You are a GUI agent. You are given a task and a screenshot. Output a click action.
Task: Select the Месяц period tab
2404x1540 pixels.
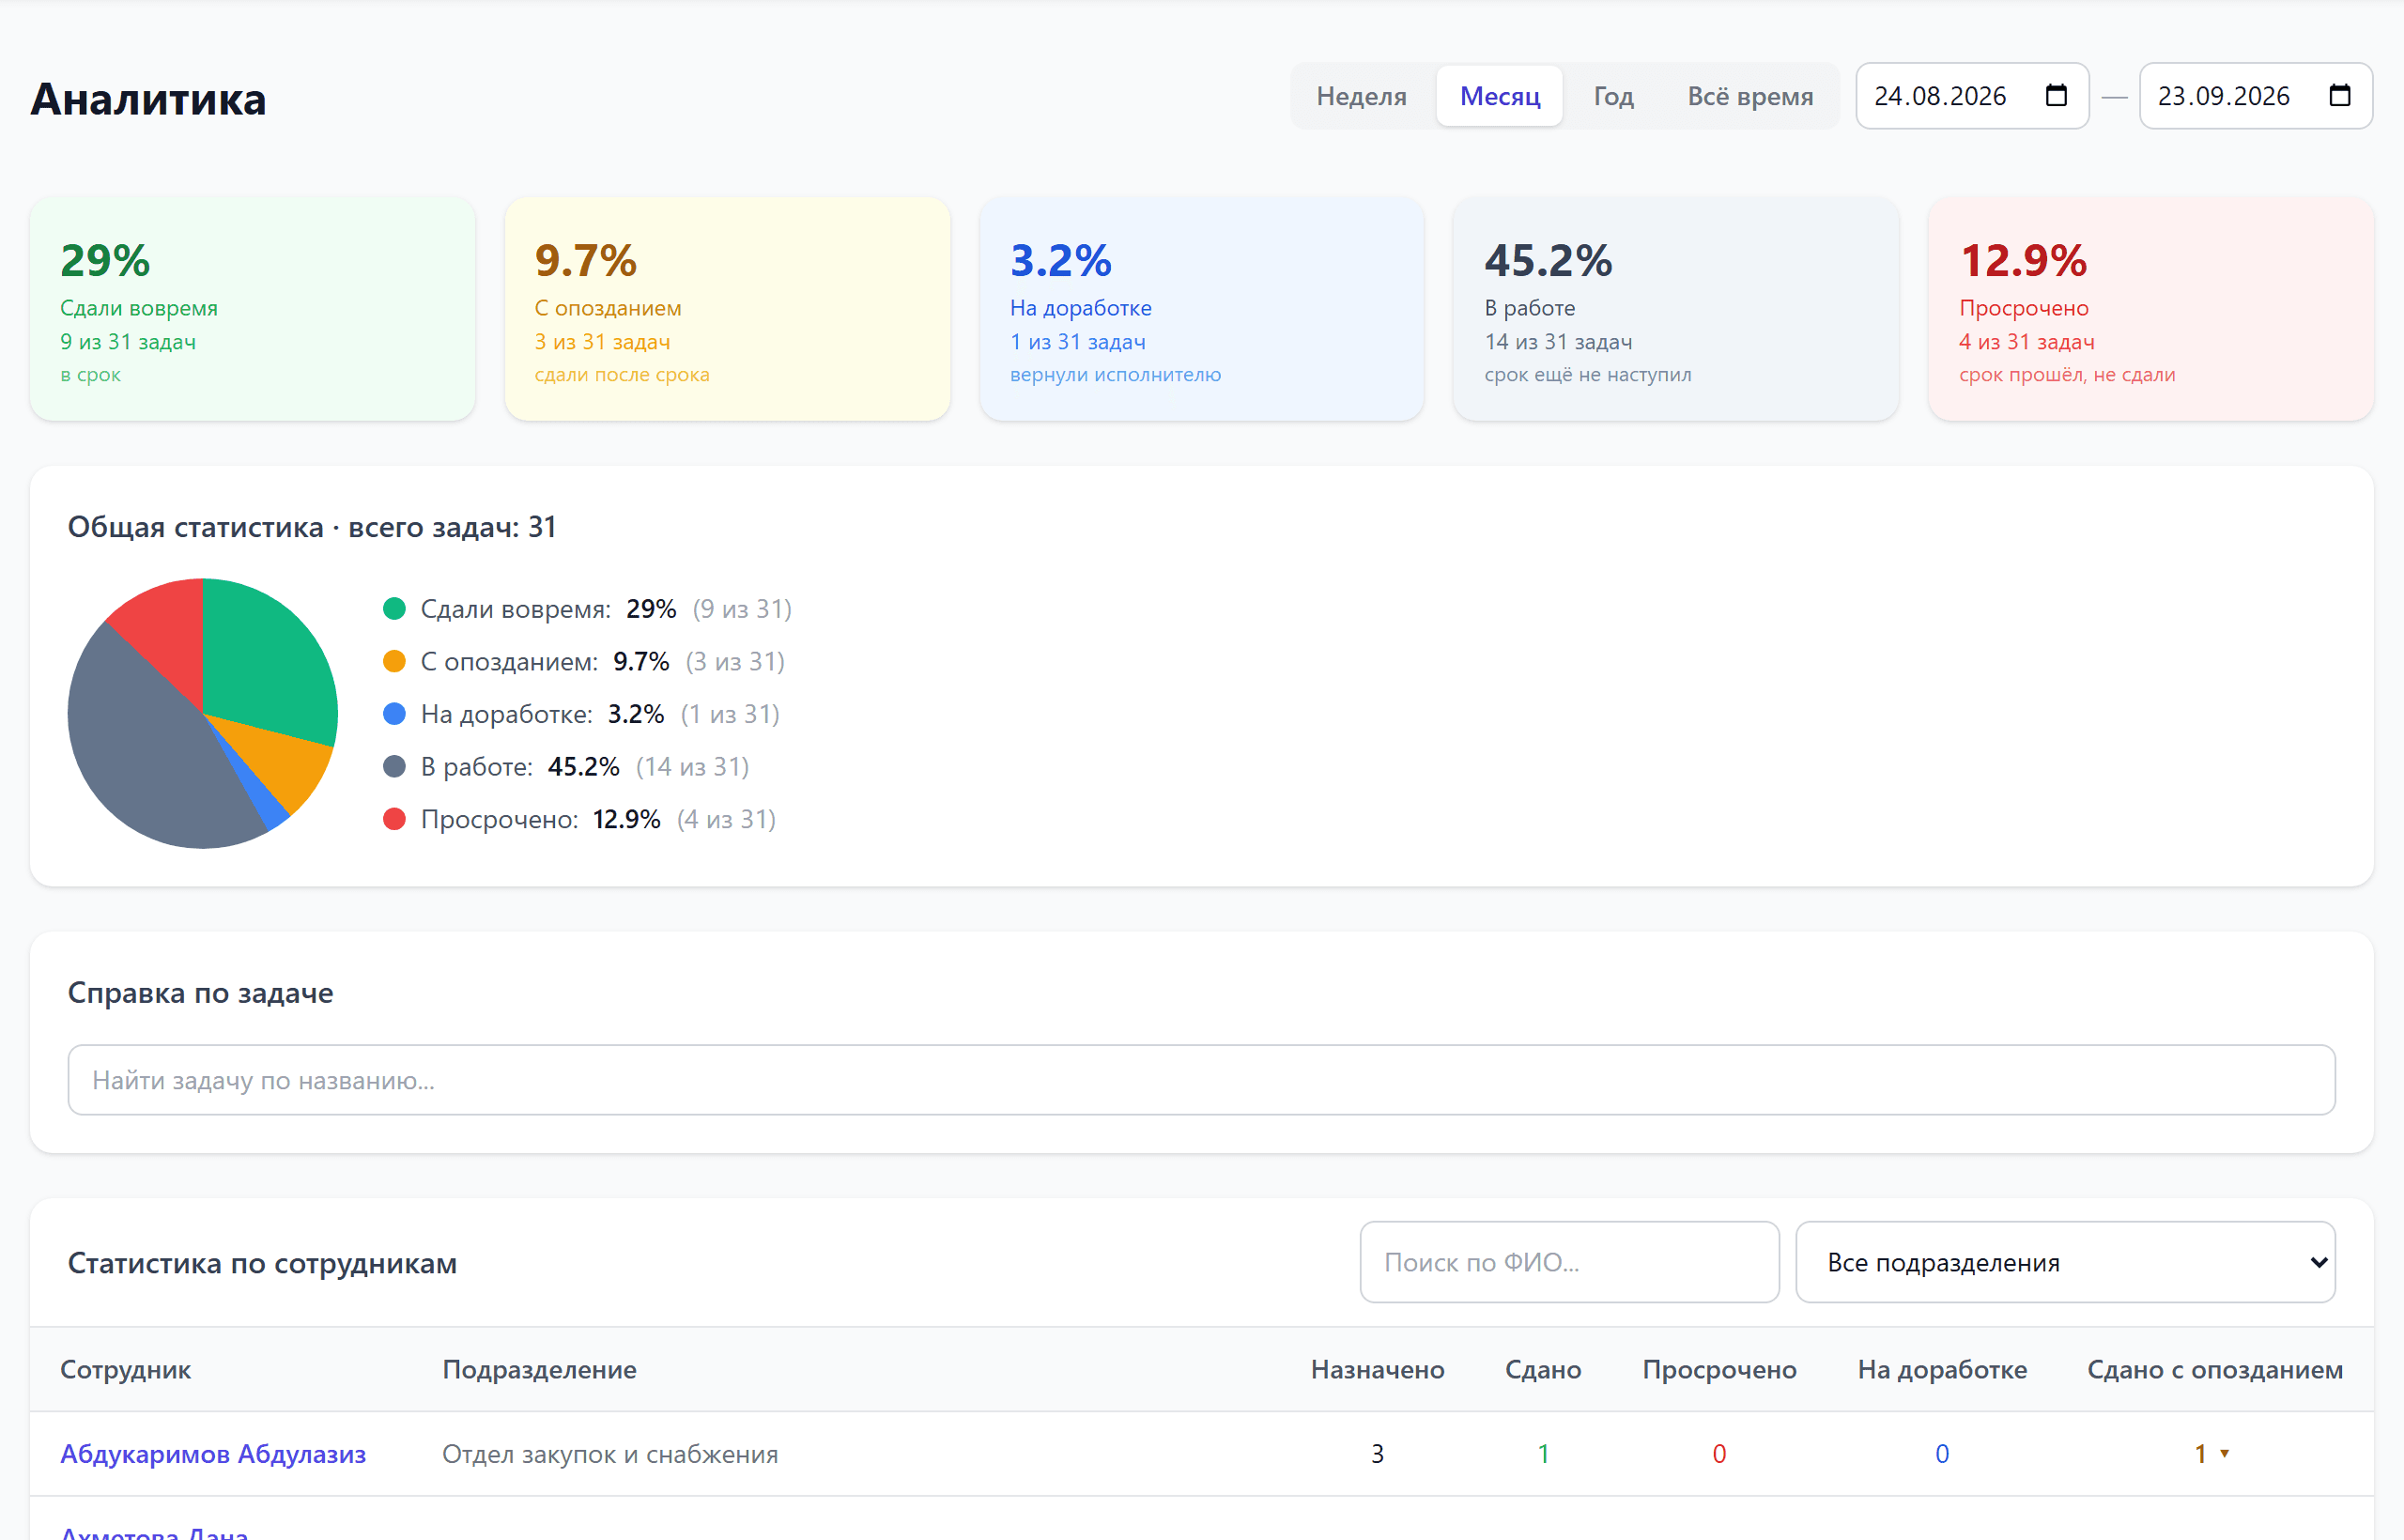[x=1499, y=96]
